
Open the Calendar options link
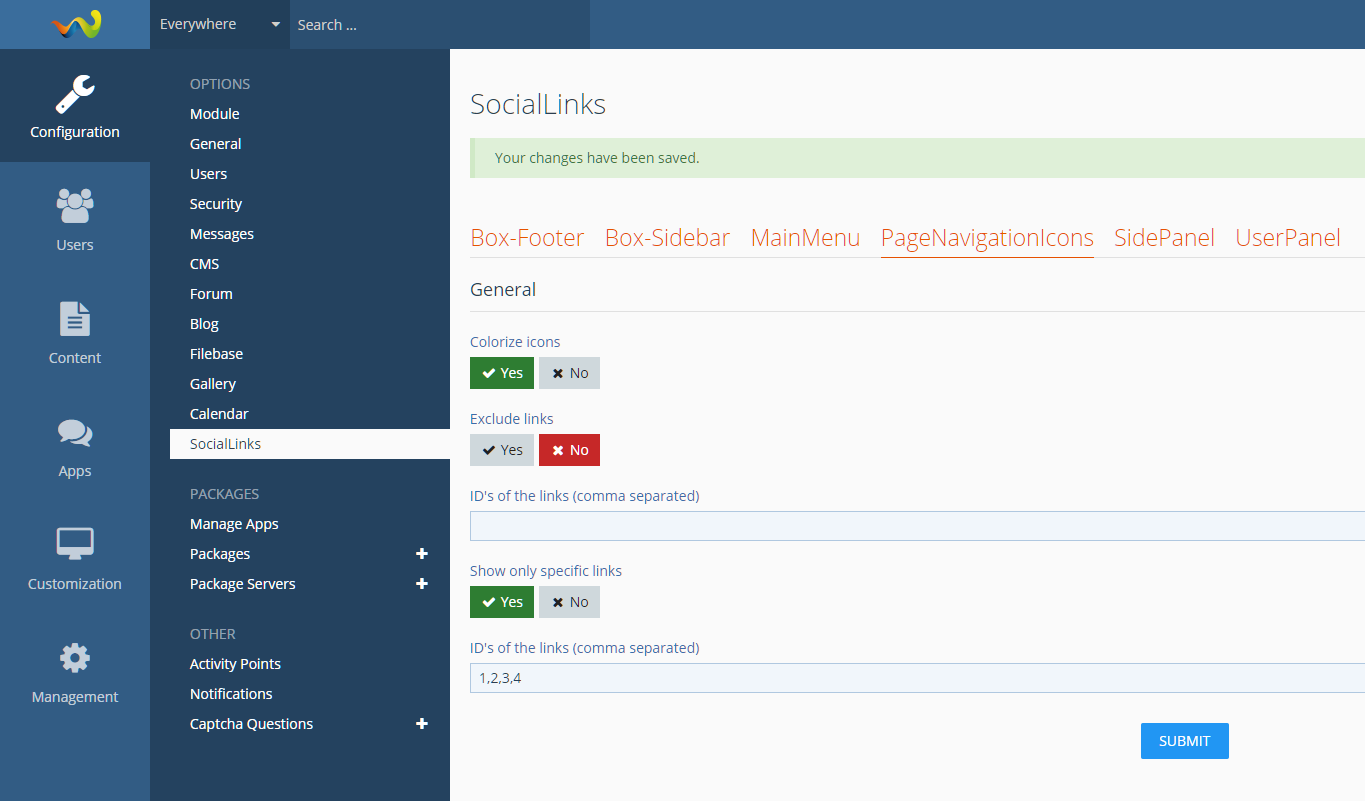pyautogui.click(x=219, y=414)
